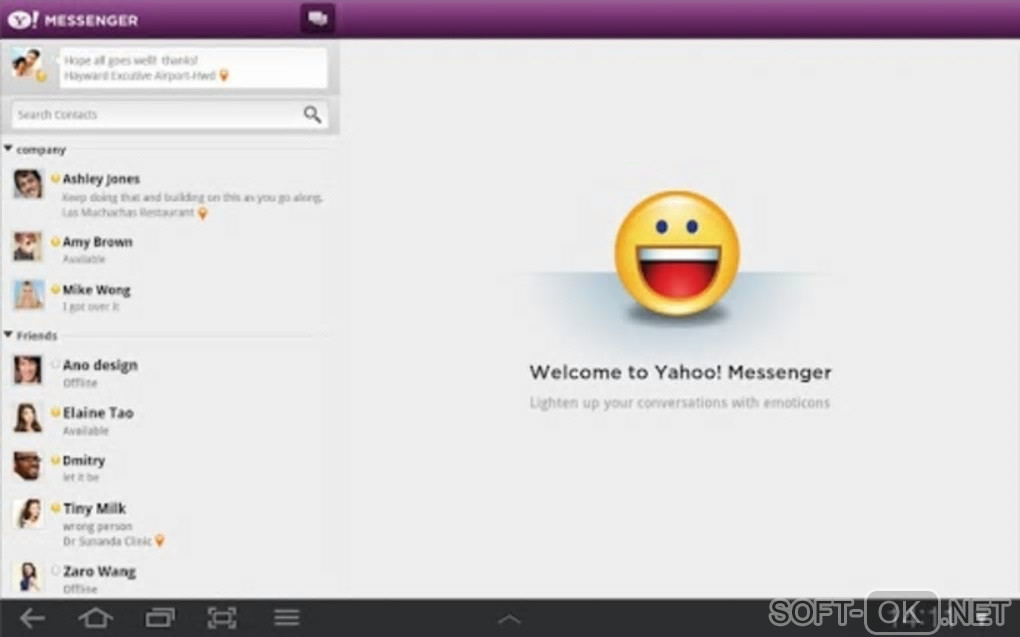Tap location pin next to Dr Sunanda Clinic
Screen dimensions: 1020x637
(160, 541)
